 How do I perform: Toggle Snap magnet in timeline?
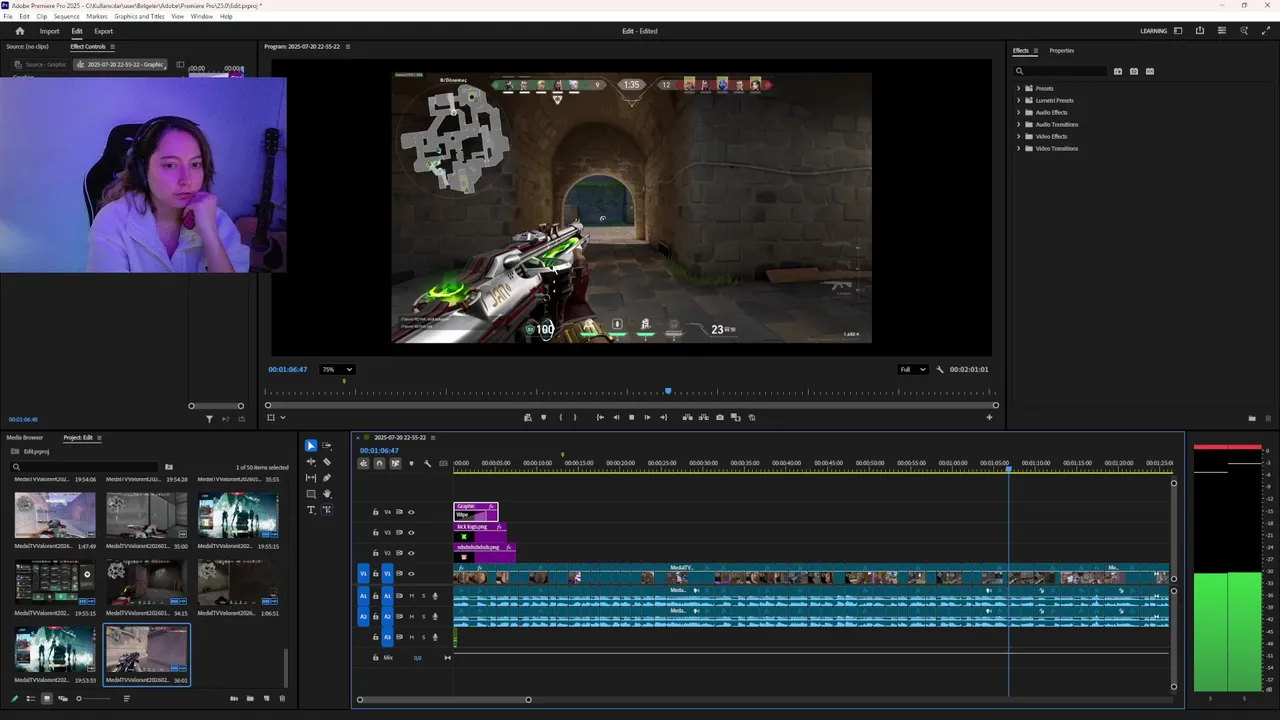coord(379,463)
